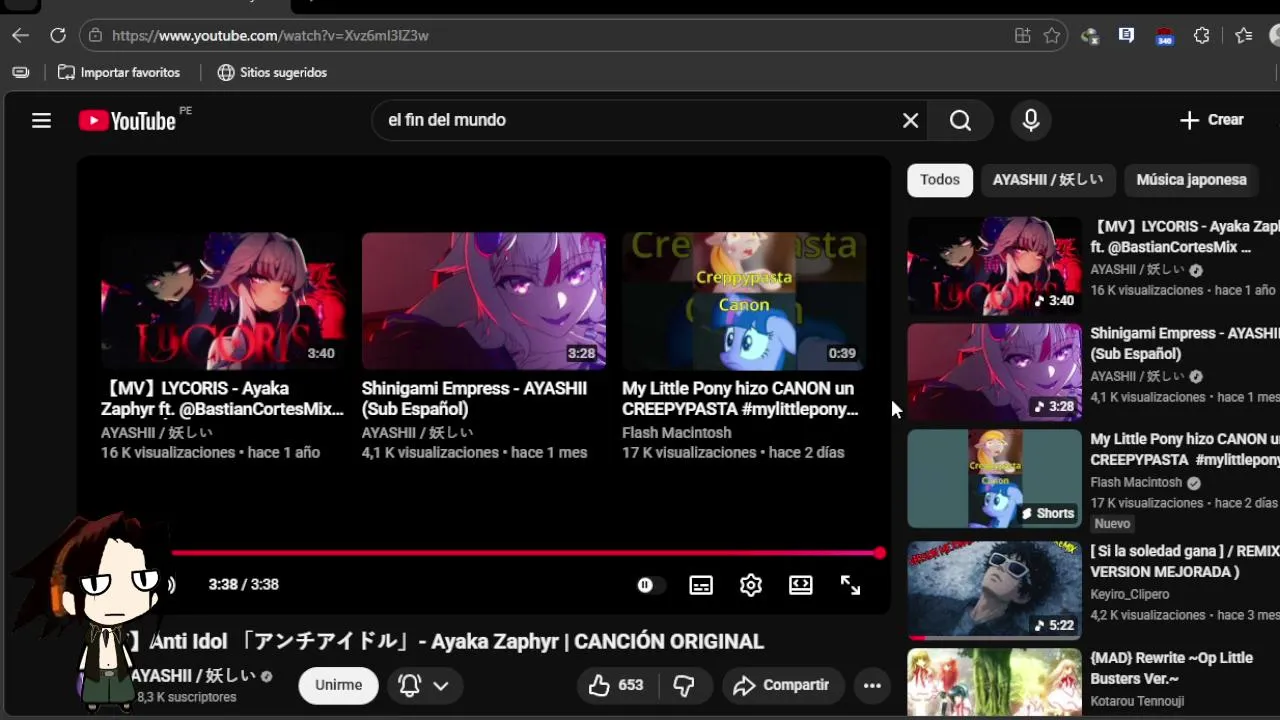
Task: Go to YouTube home via logo
Action: 127,121
